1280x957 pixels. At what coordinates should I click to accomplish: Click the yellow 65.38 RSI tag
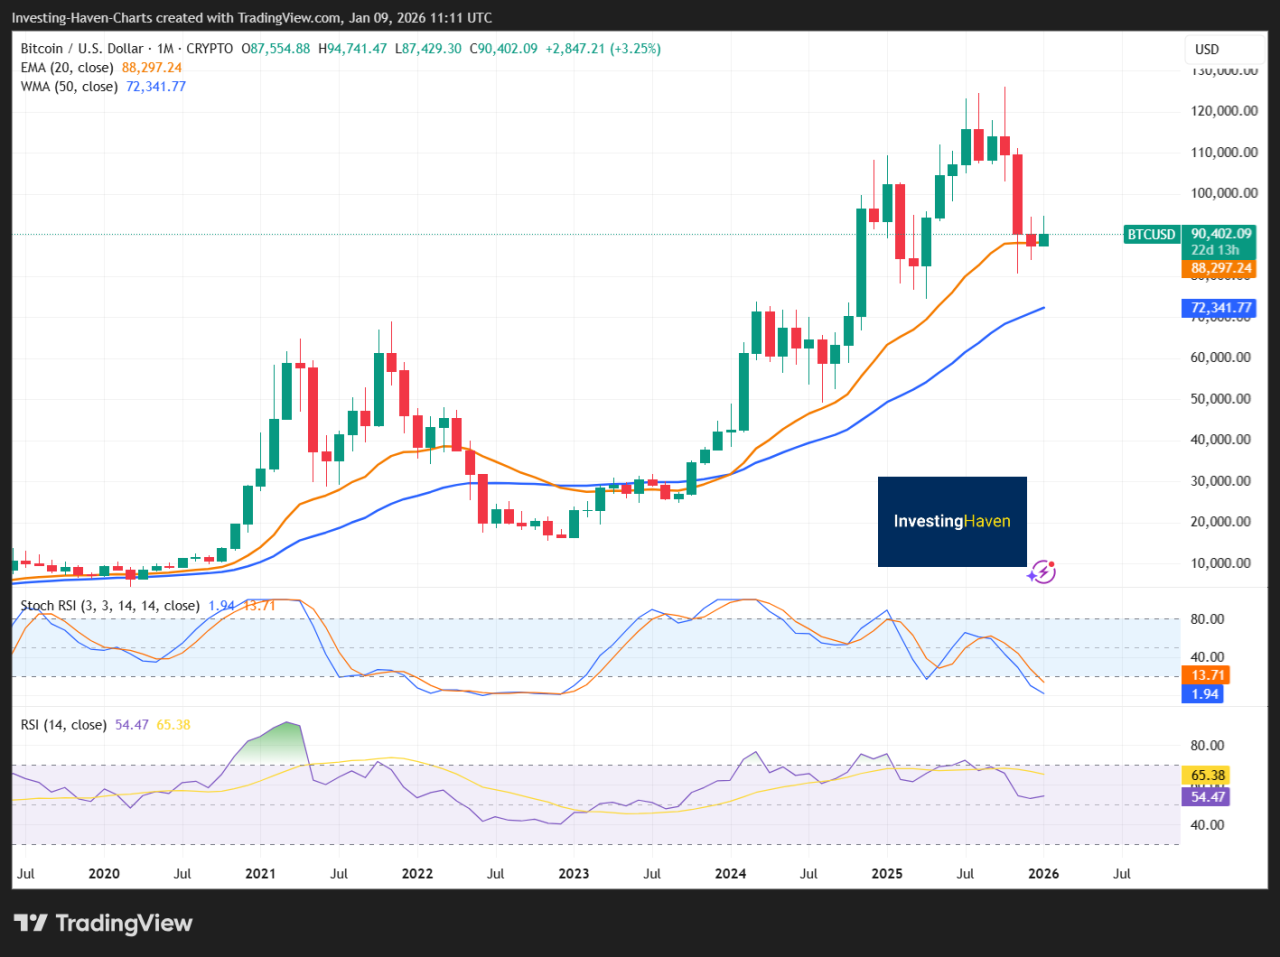1205,775
